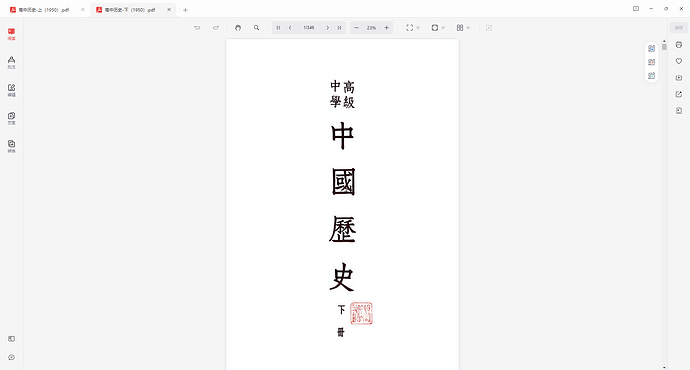Screen dimensions: 690x370
Task: Click the Print icon in the right panel
Action: (x=679, y=45)
